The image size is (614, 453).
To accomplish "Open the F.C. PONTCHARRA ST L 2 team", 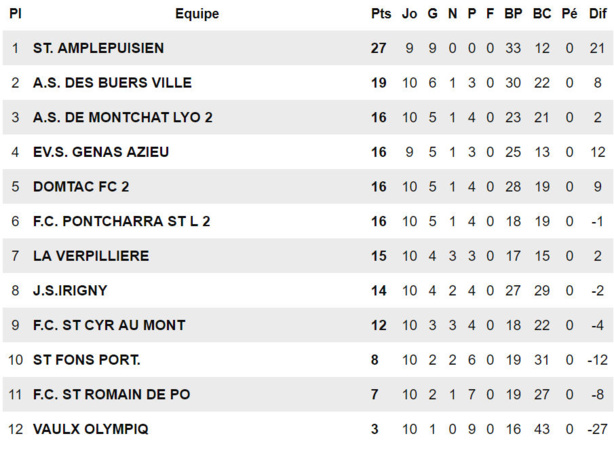I will pyautogui.click(x=121, y=221).
